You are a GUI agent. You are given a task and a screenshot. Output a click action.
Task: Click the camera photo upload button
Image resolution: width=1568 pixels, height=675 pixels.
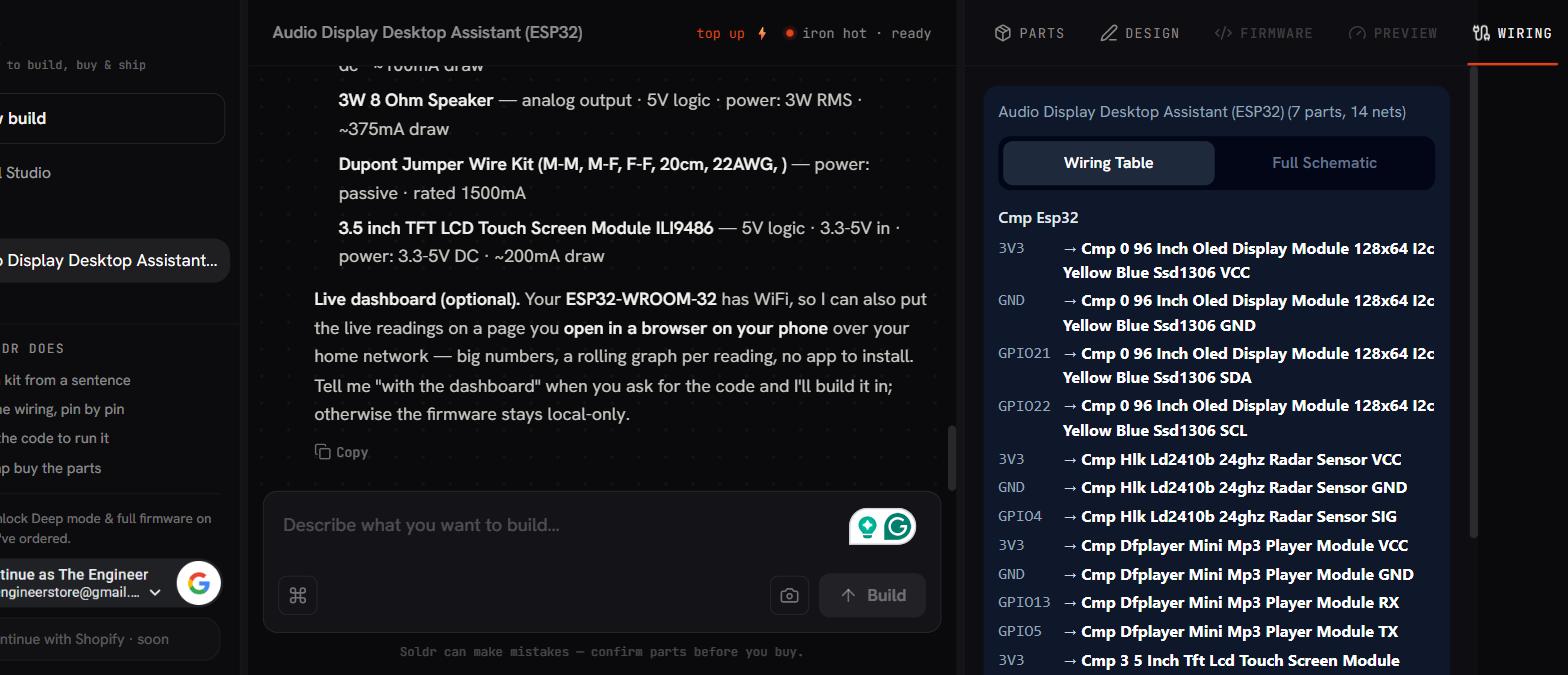[x=789, y=595]
